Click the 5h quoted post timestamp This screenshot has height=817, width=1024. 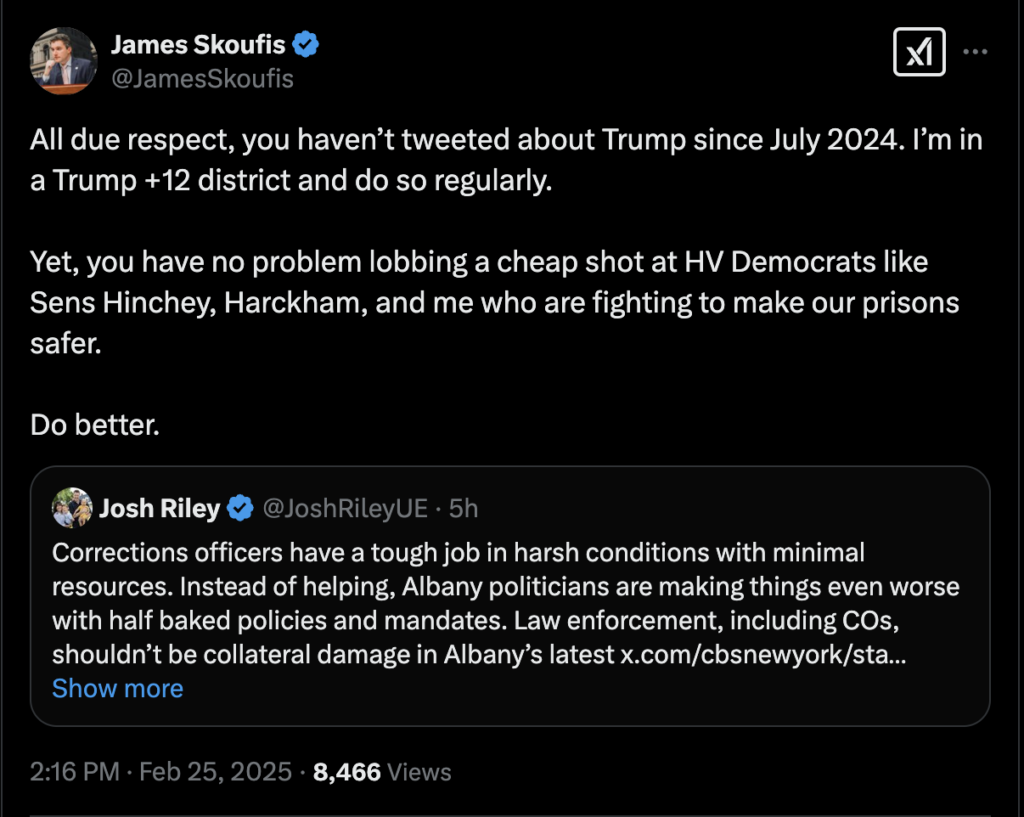[463, 509]
